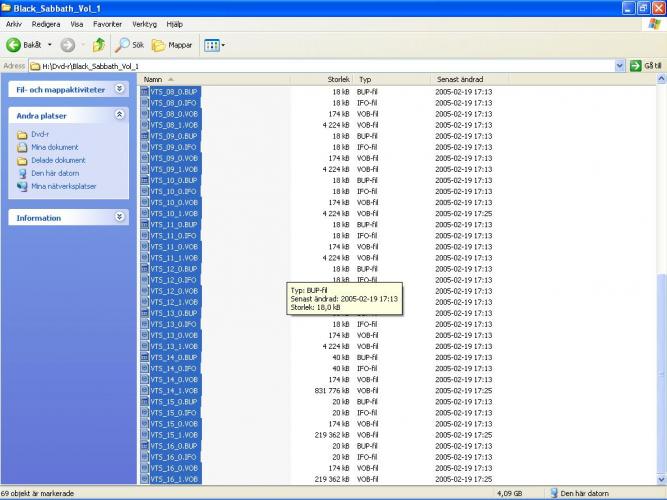Screen dimensions: 667x500
Task: Expand the Information panel
Action: coord(119,218)
